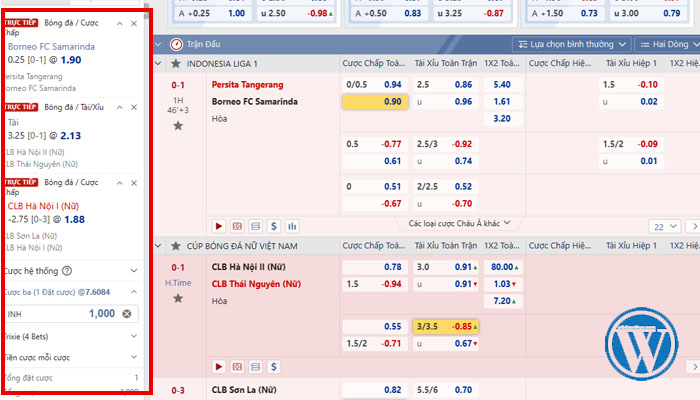Click the WordPress logo
The width and height of the screenshot is (700, 400).
(x=642, y=344)
